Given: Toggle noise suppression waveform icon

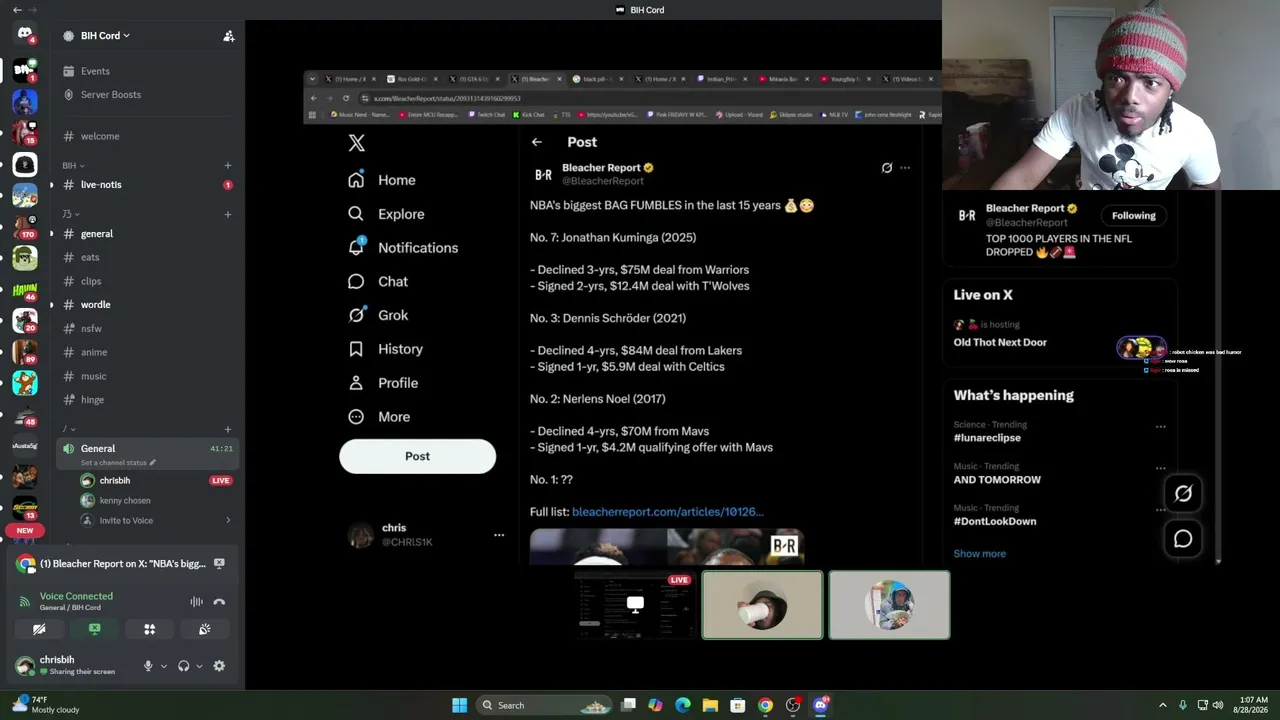Looking at the screenshot, I should [196, 602].
